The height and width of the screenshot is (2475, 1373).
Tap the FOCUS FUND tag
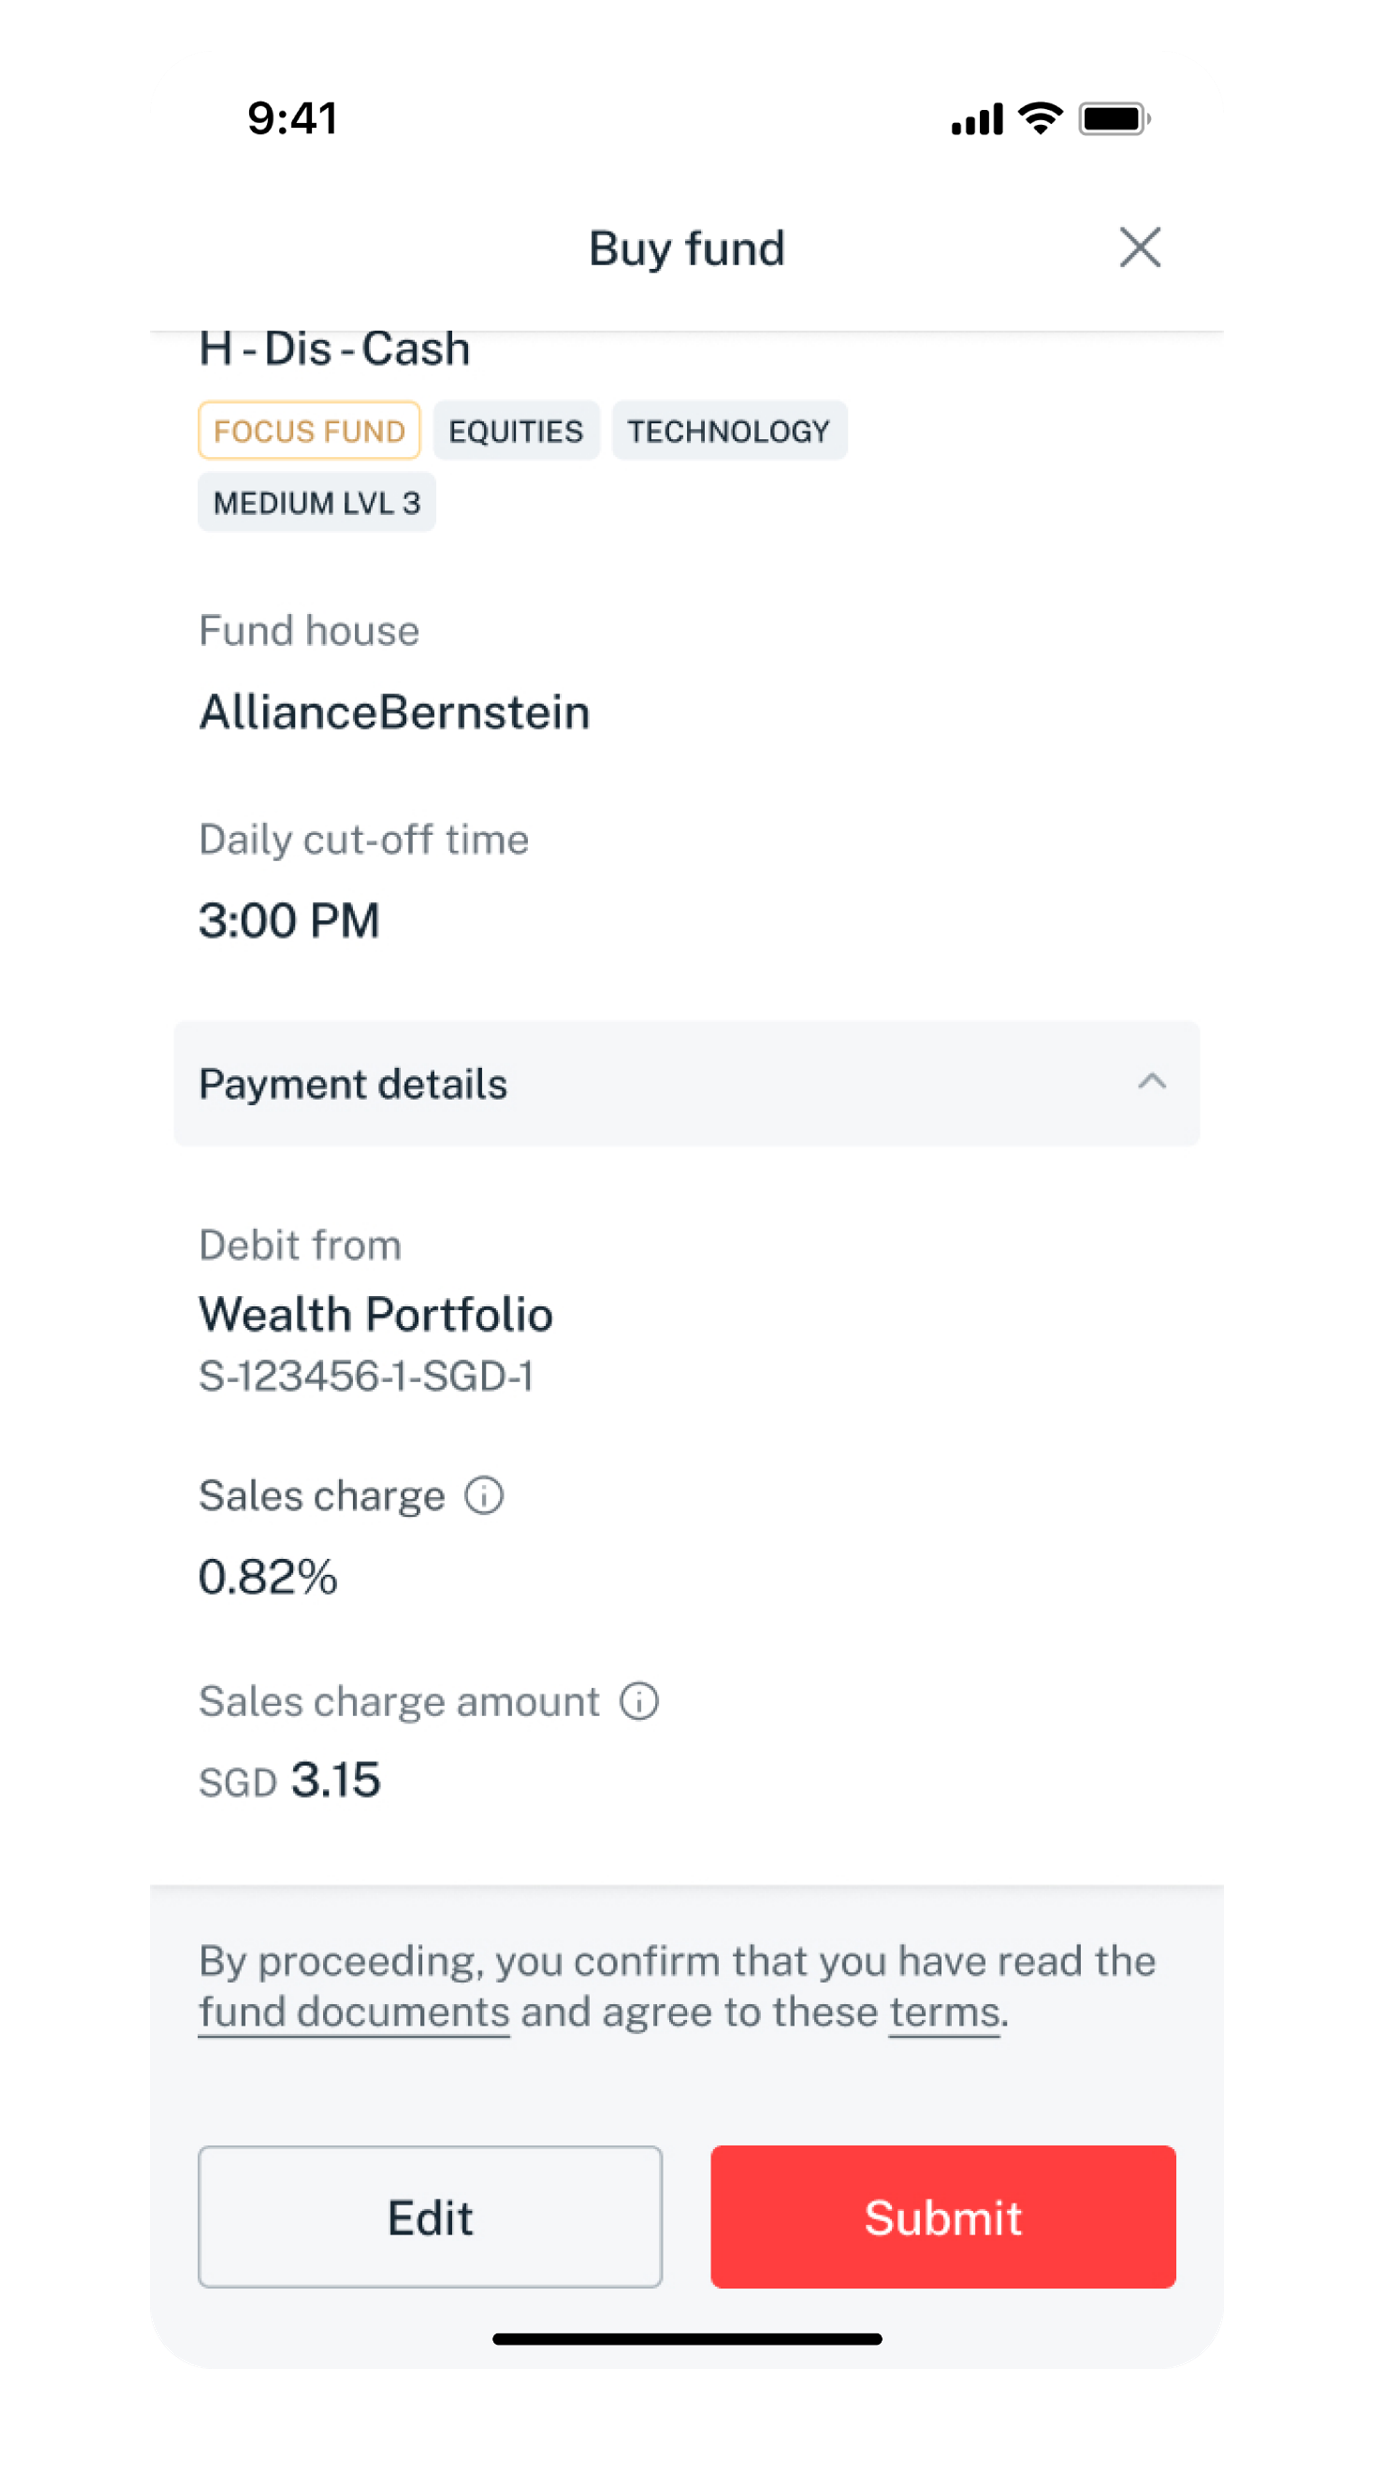click(309, 431)
